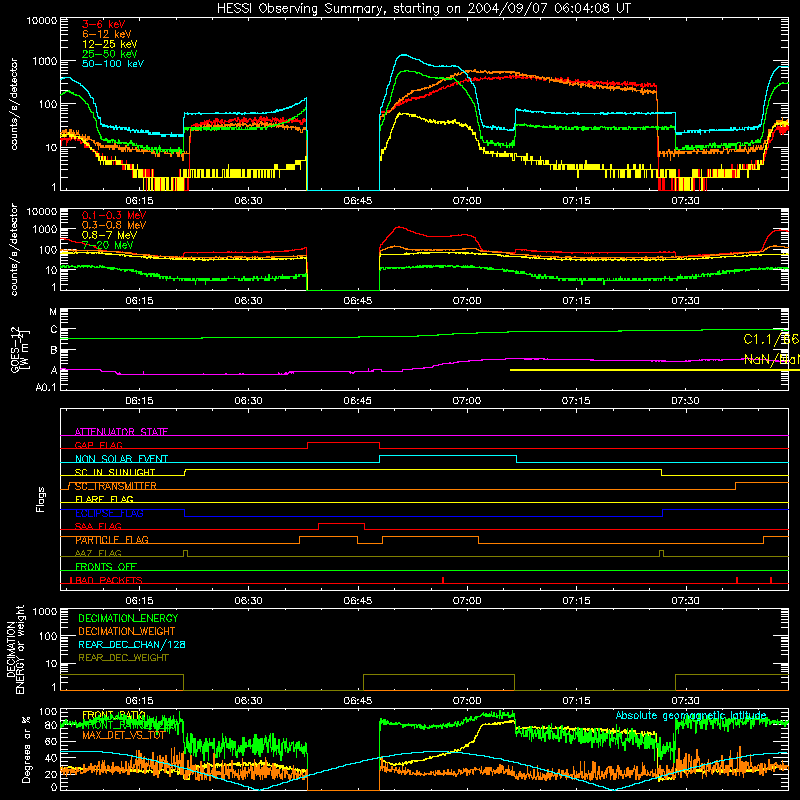Select the SC_IN_SUNLIGHT flag label

115,472
